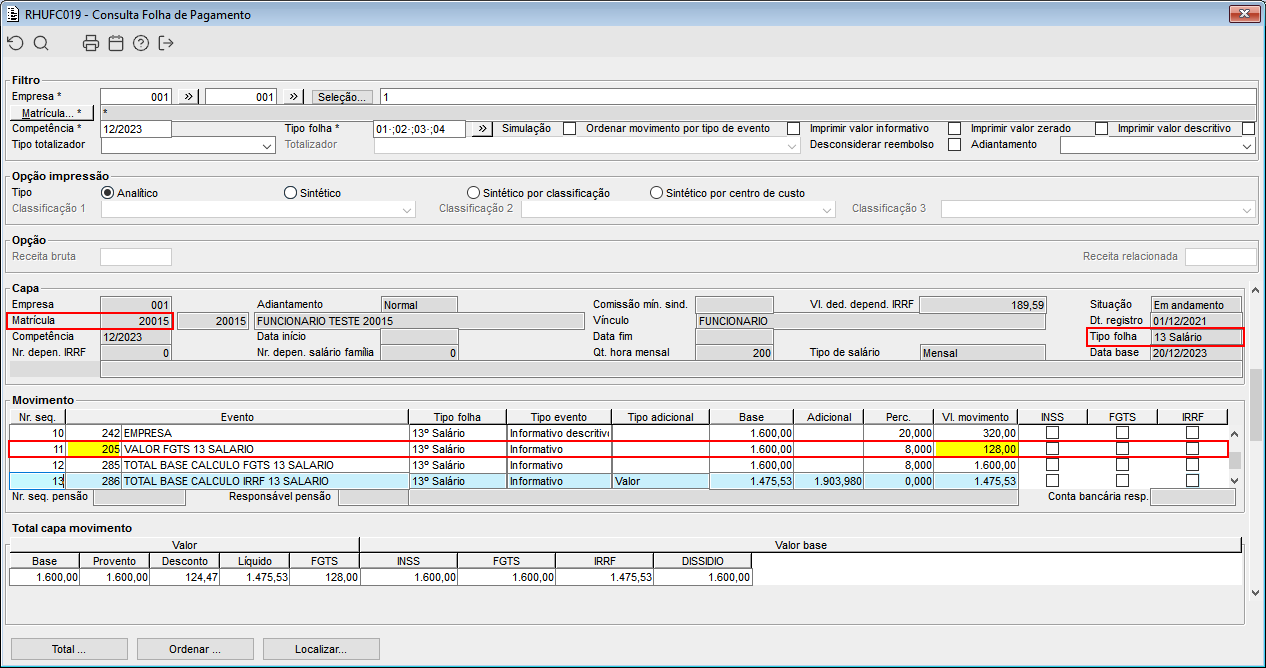Enable Desconsiderar reembolso checkbox
The height and width of the screenshot is (668, 1266).
click(x=954, y=145)
